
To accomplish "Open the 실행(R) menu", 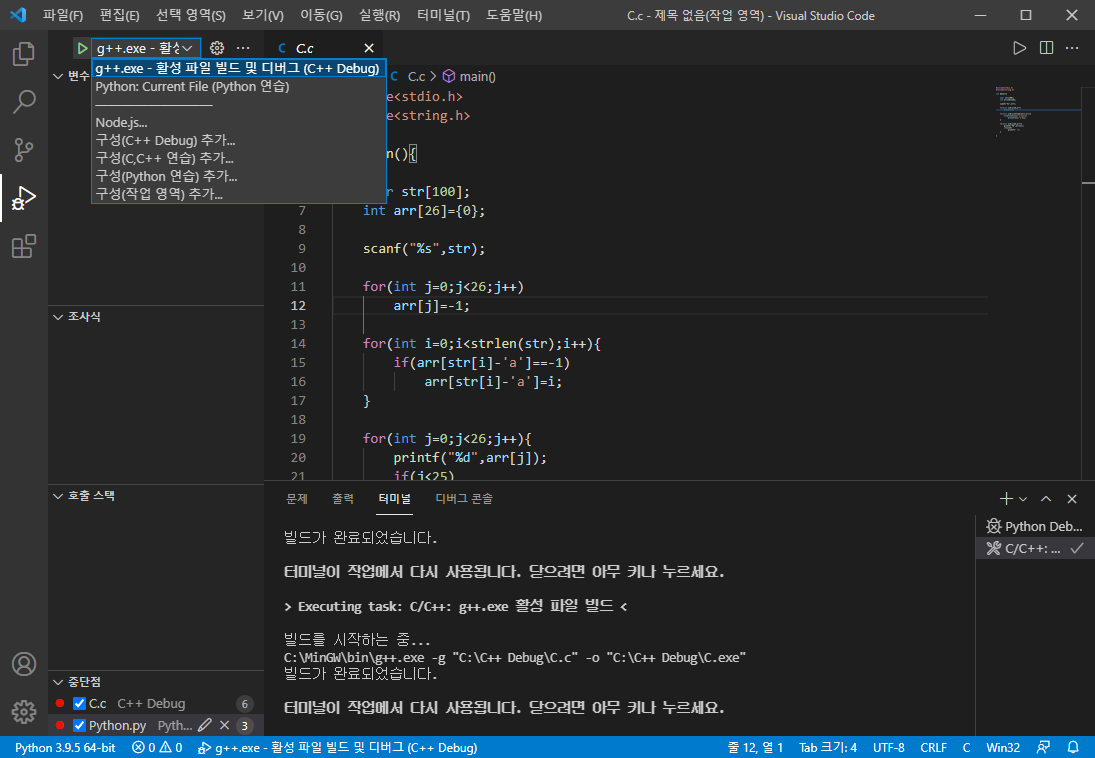I will (x=379, y=15).
